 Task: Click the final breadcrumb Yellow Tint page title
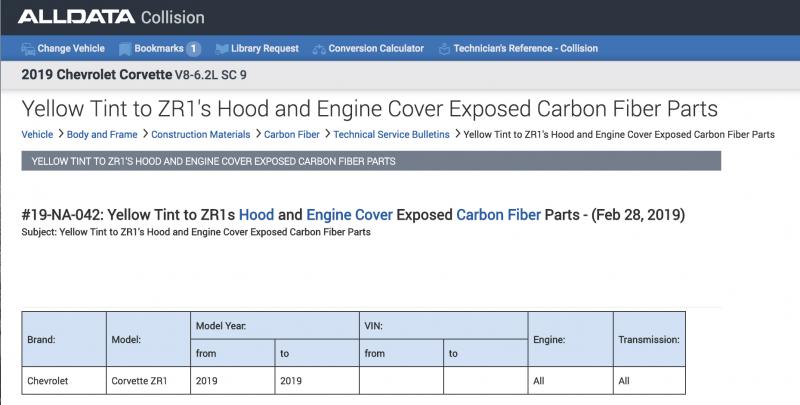coord(619,135)
